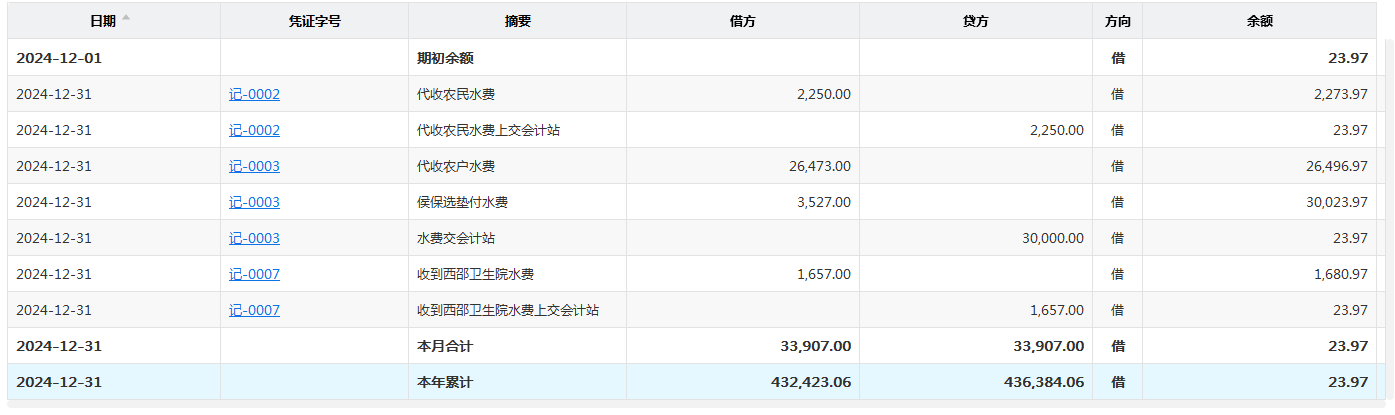Click the ascending sort arrow beside 日期
The image size is (1395, 415).
(x=126, y=18)
